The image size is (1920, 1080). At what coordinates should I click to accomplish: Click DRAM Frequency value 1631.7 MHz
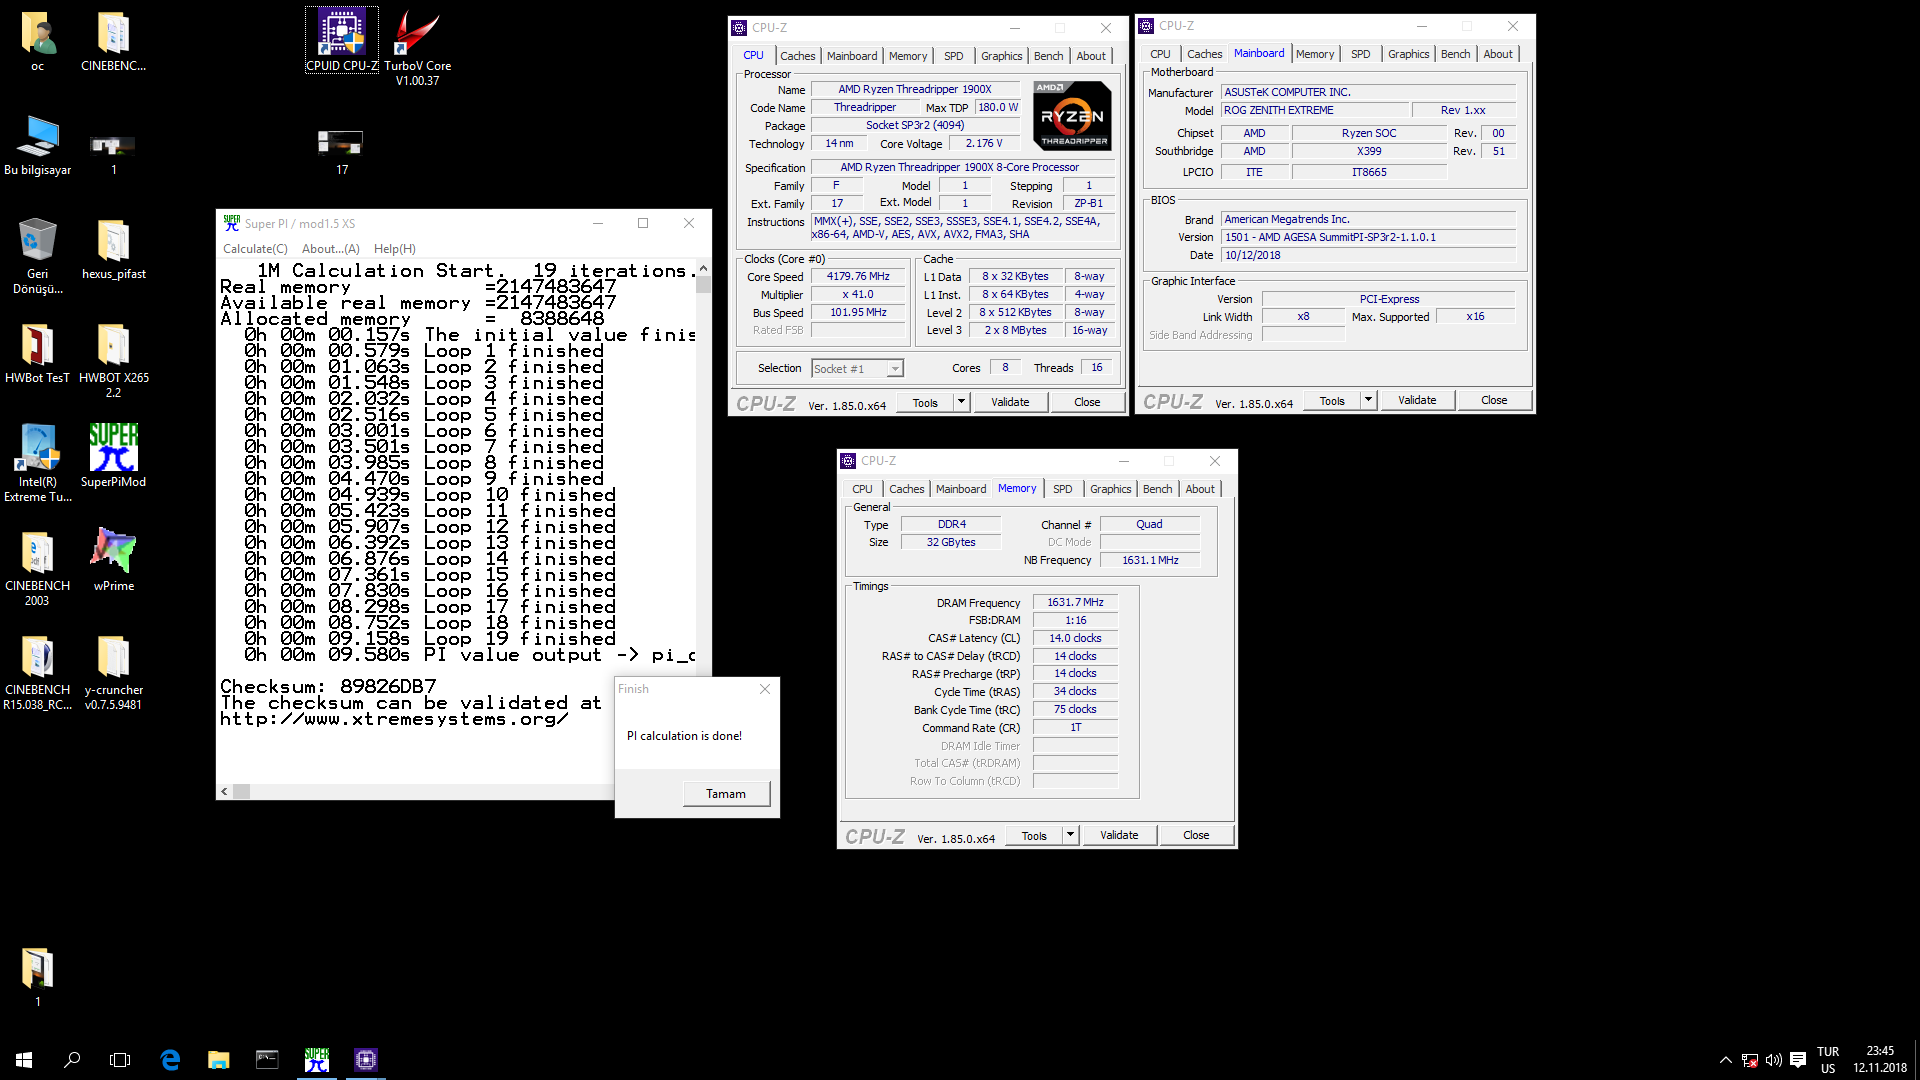point(1075,602)
